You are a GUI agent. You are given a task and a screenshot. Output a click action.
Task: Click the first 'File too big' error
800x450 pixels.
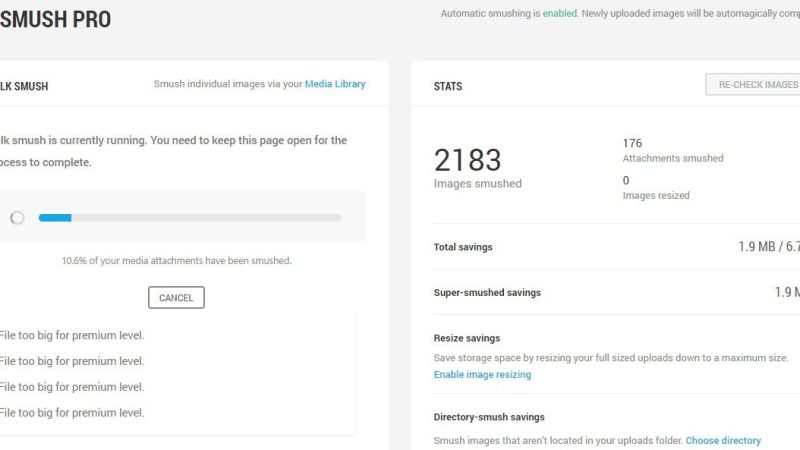72,335
